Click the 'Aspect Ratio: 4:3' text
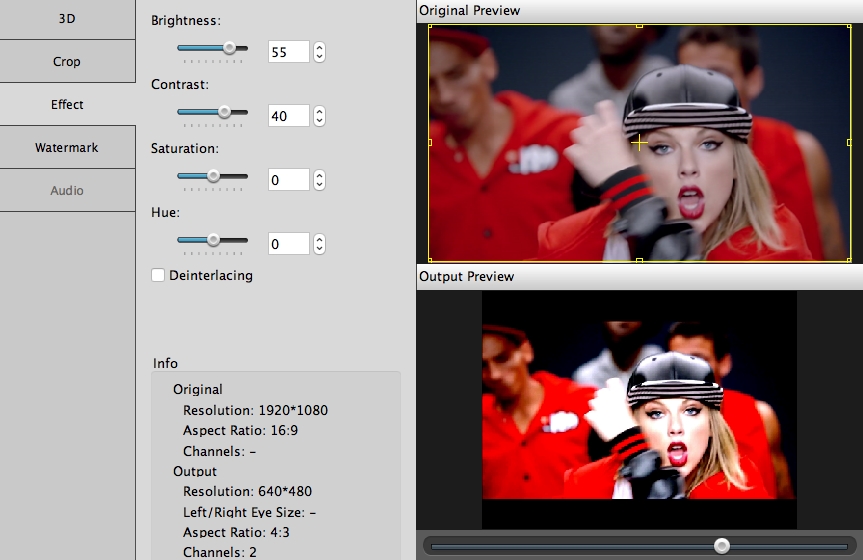The height and width of the screenshot is (560, 863). (x=236, y=532)
